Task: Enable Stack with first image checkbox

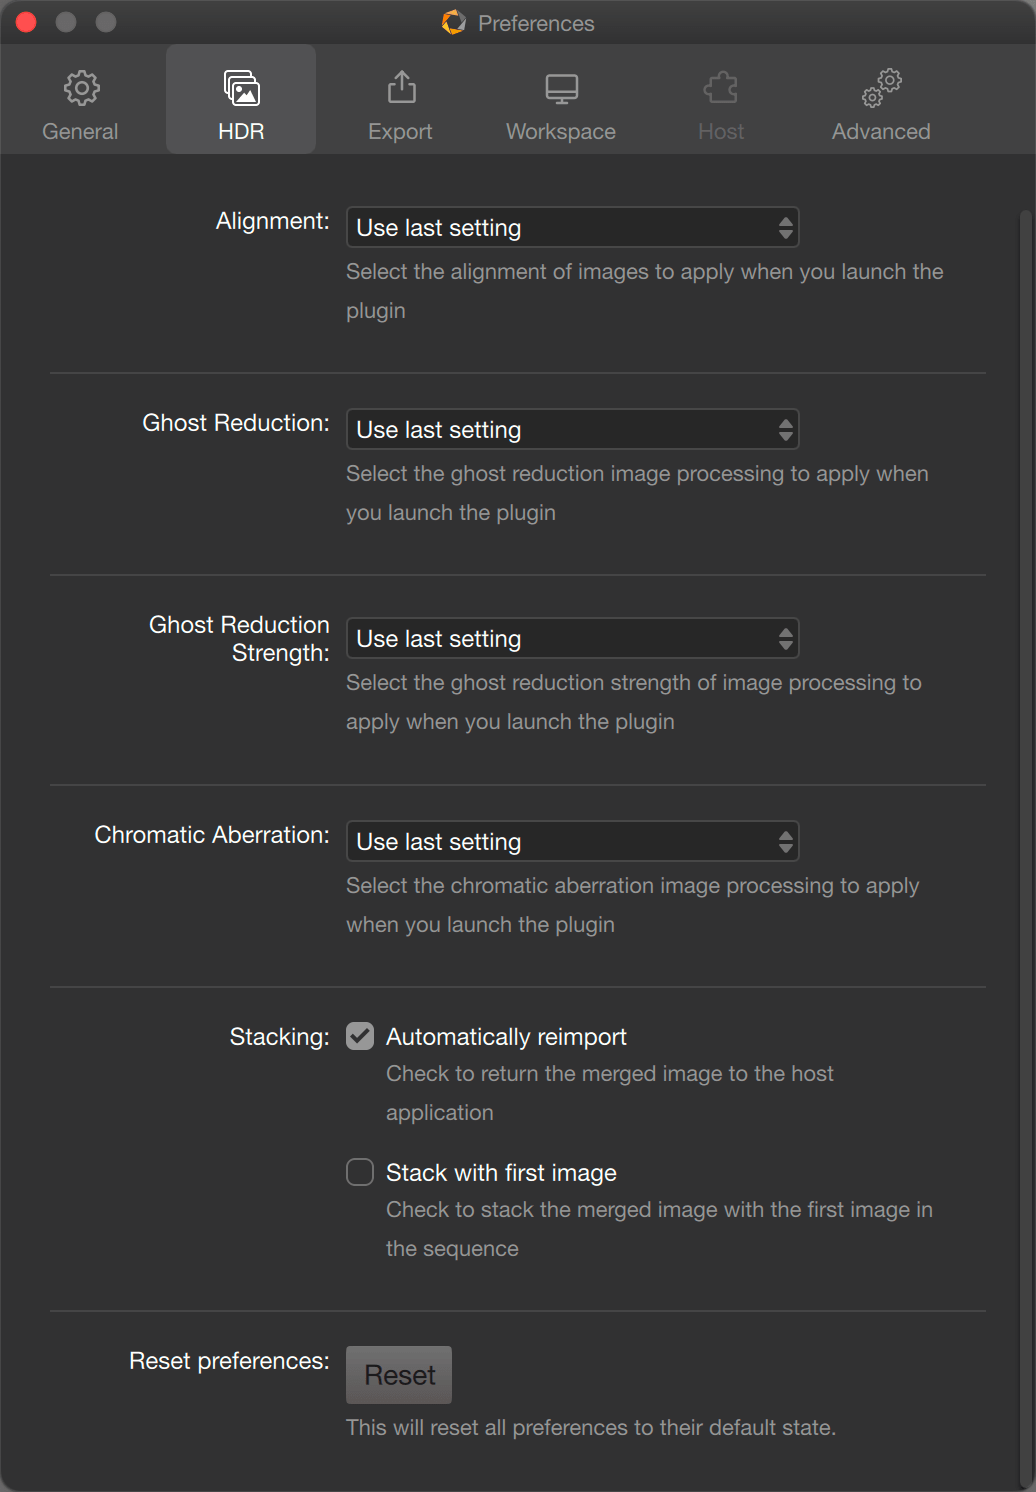Action: 360,1172
